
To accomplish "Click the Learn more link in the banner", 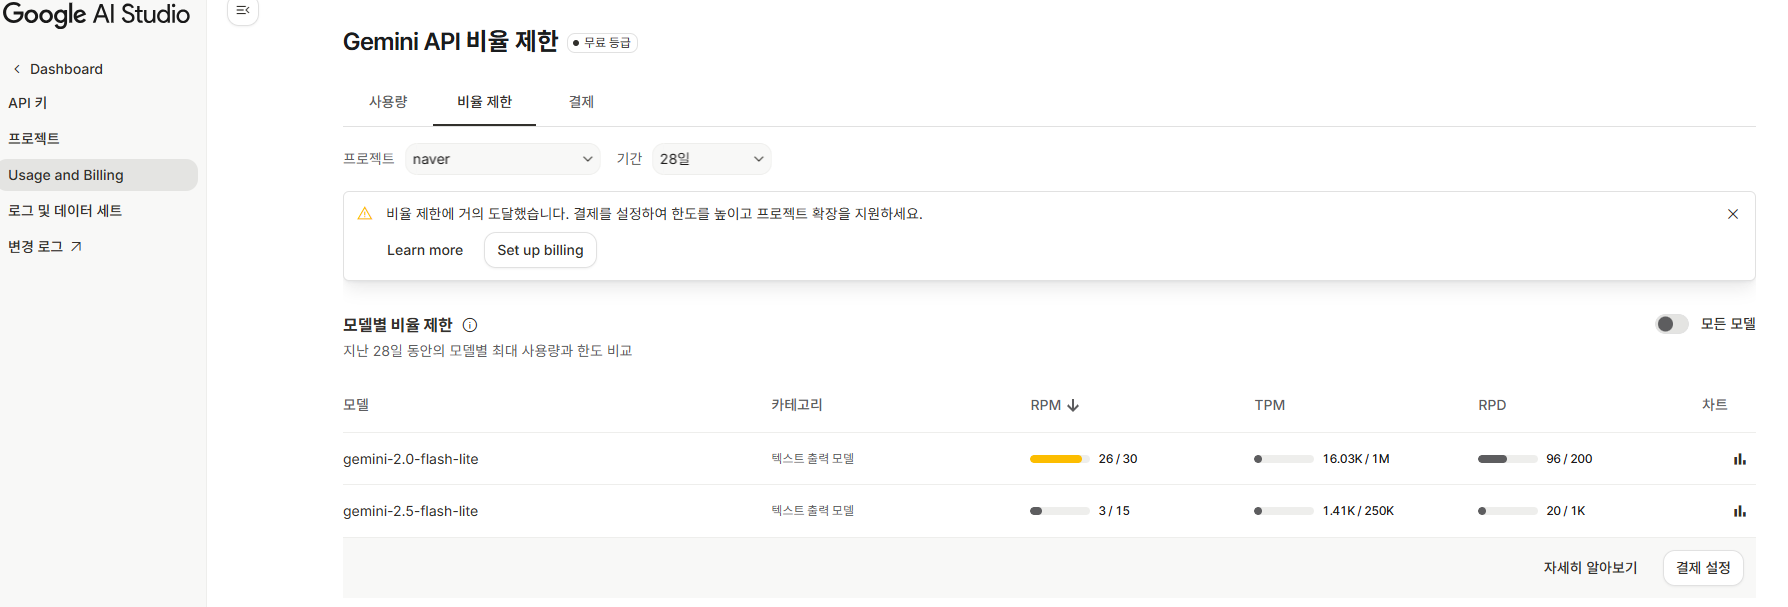I will tap(425, 250).
